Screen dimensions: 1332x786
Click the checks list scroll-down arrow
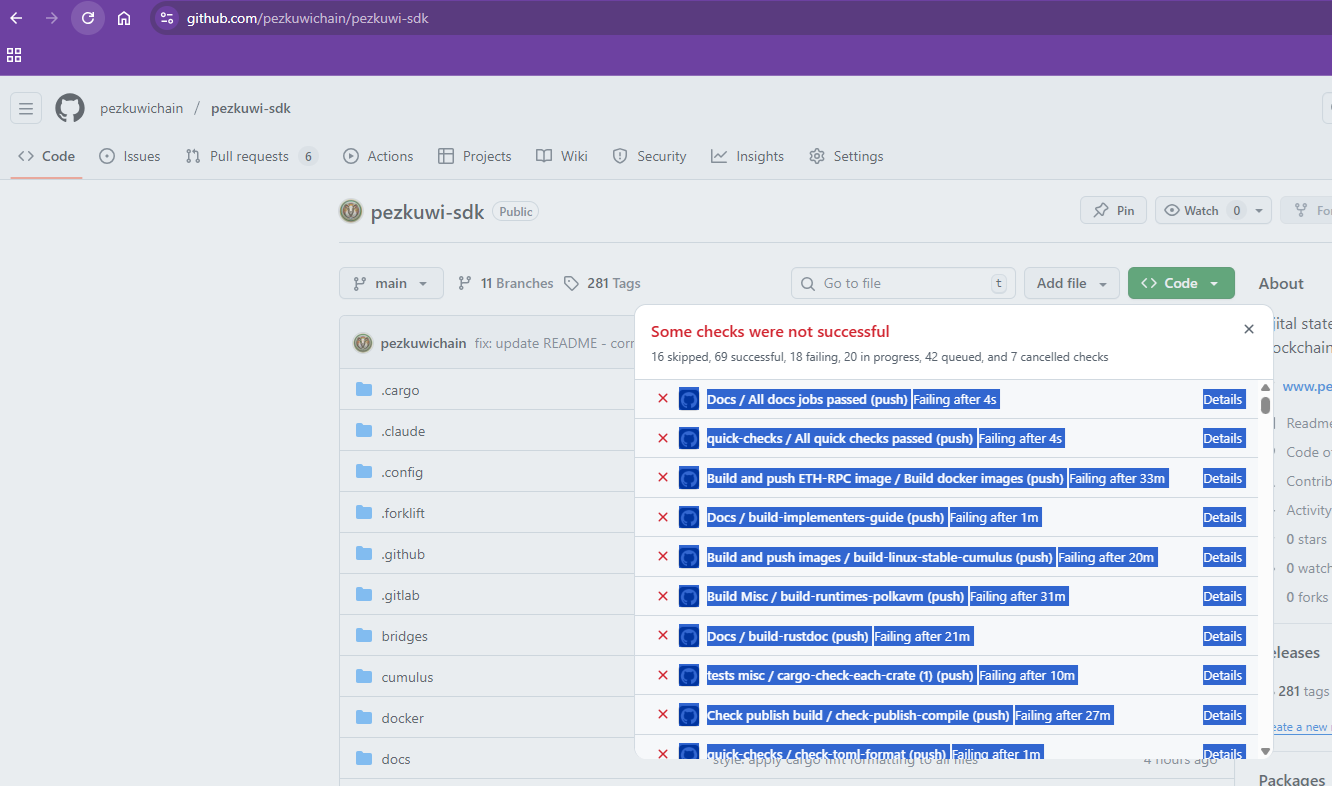[x=1265, y=751]
